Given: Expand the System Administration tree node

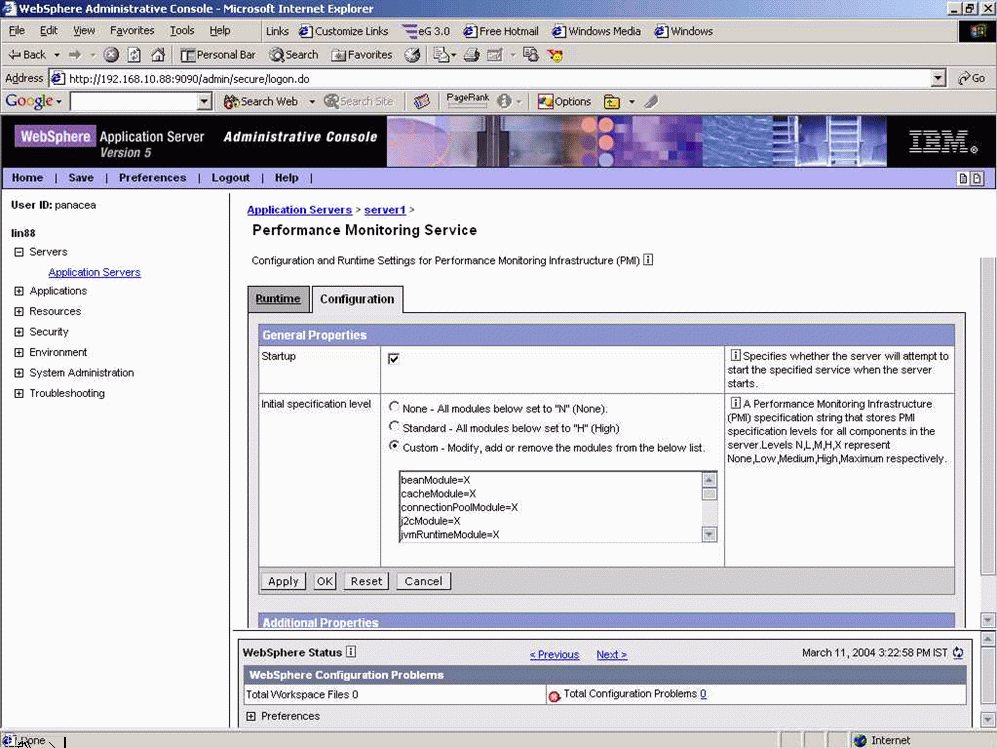Looking at the screenshot, I should tap(19, 373).
